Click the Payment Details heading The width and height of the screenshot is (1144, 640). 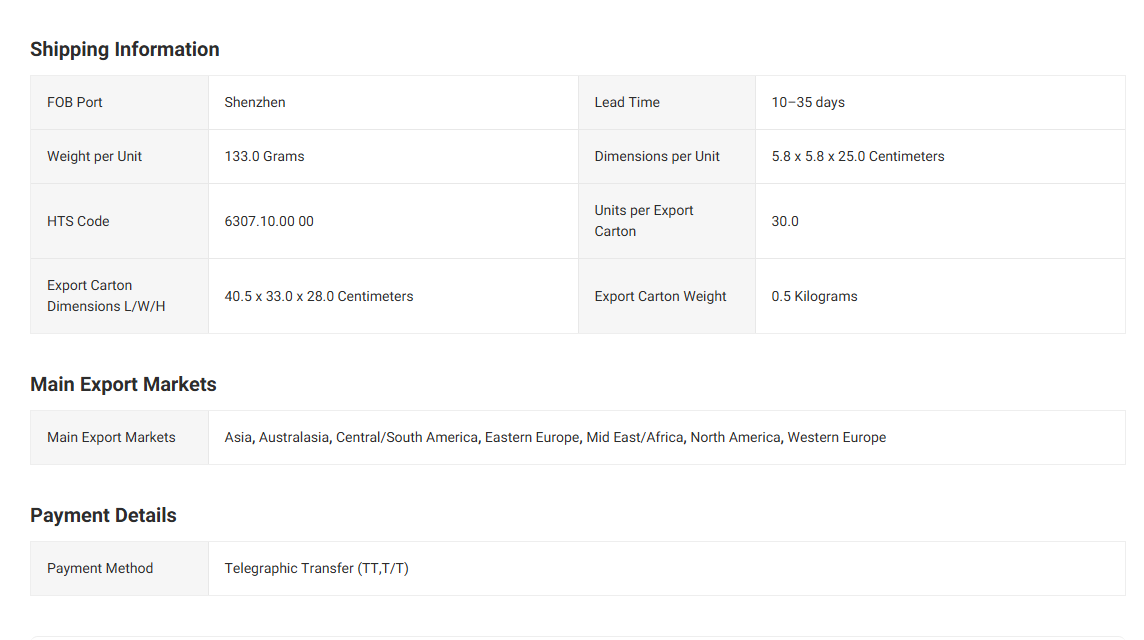click(x=103, y=515)
